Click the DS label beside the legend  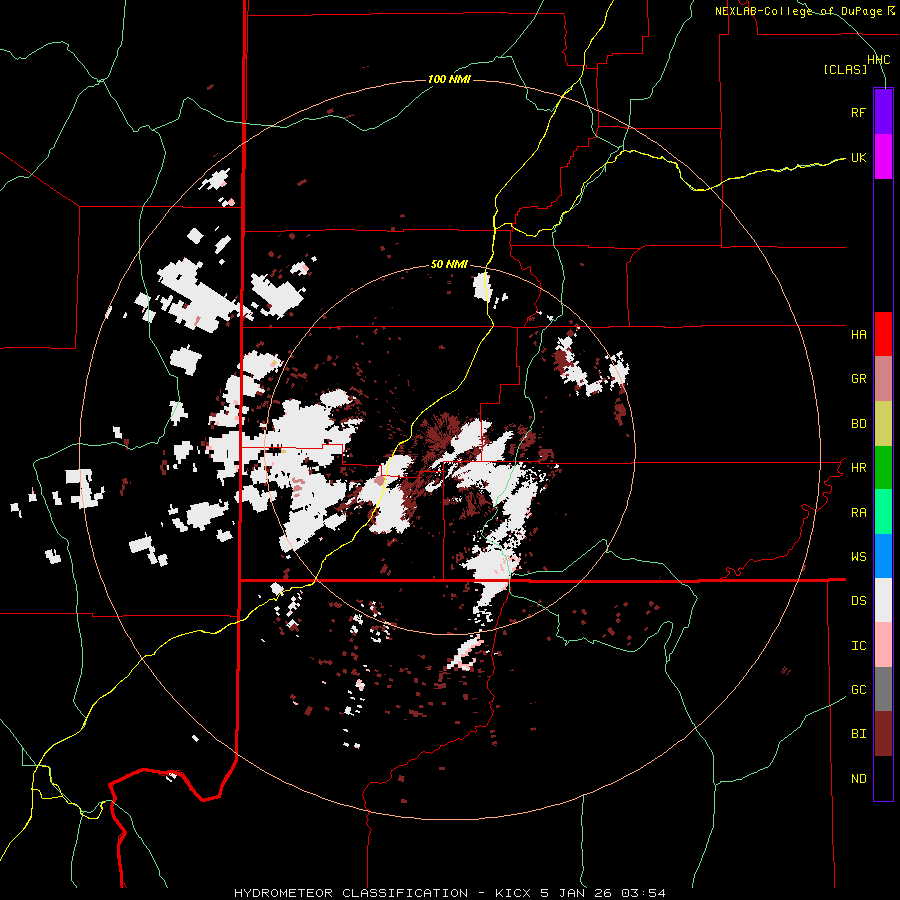pyautogui.click(x=858, y=601)
